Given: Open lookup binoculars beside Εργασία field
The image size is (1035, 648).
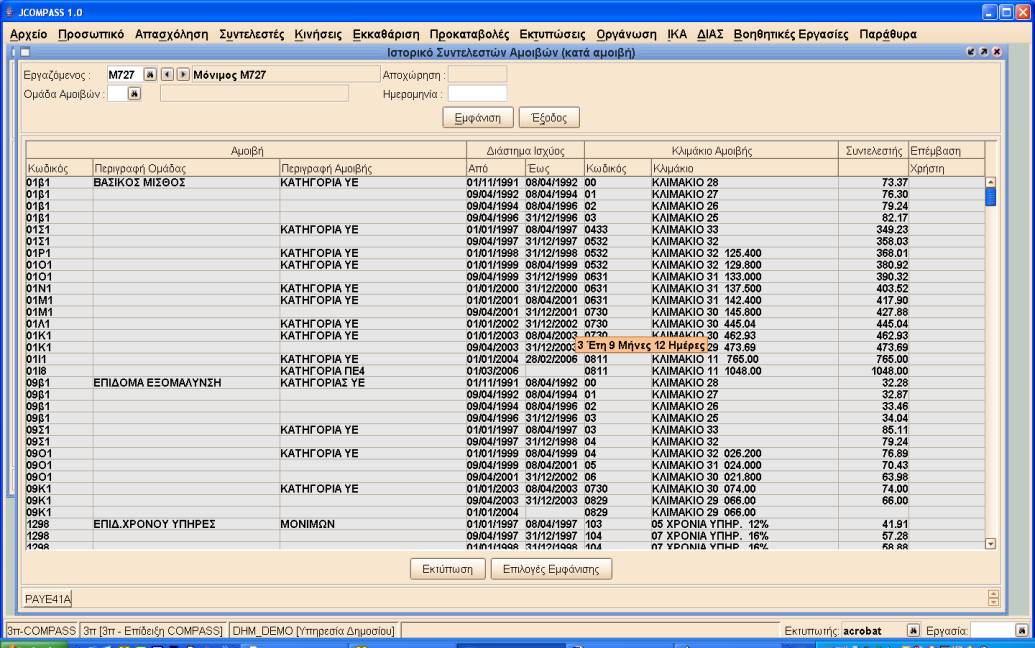Looking at the screenshot, I should pyautogui.click(x=1021, y=630).
